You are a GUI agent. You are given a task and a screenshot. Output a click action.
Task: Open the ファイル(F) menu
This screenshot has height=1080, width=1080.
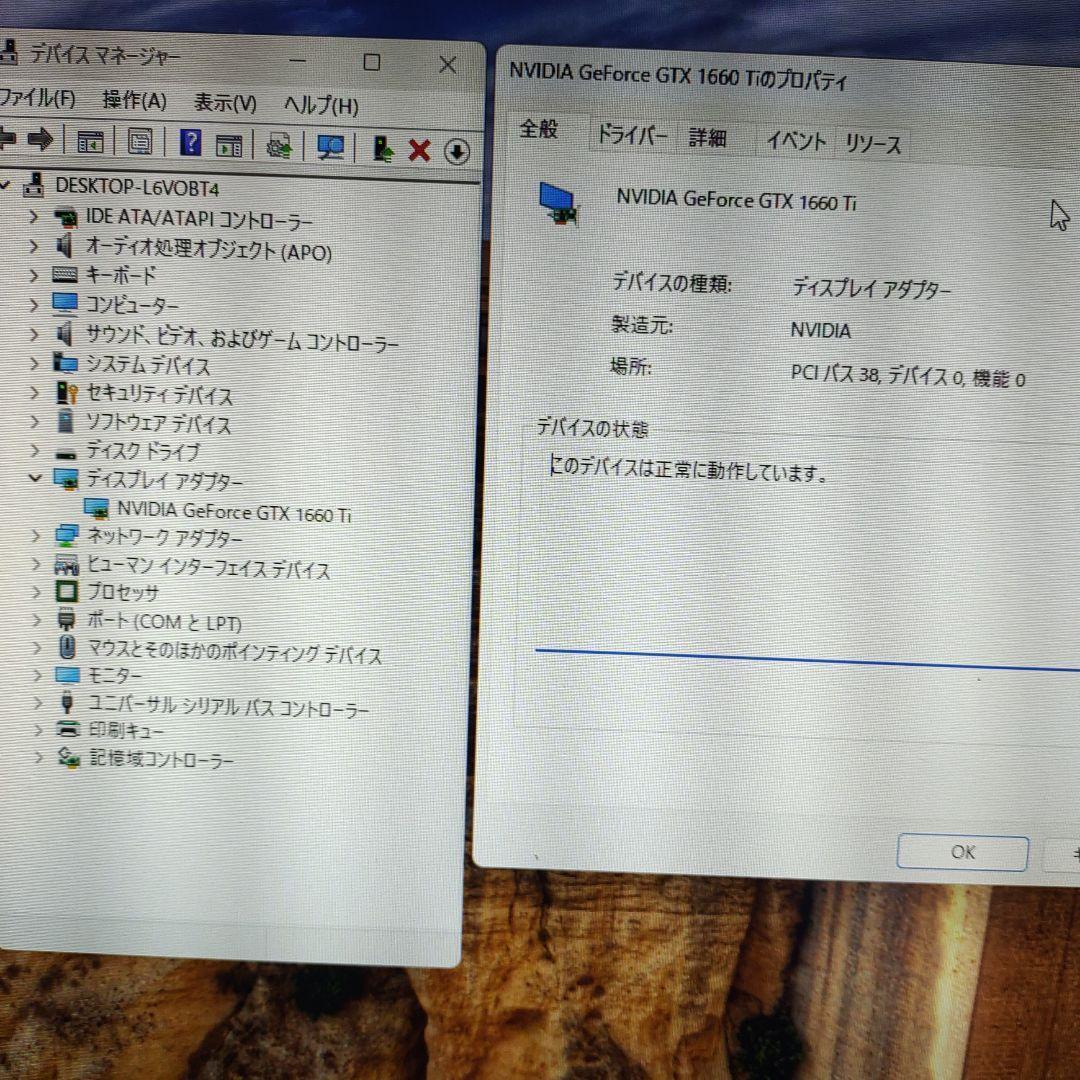coord(37,97)
